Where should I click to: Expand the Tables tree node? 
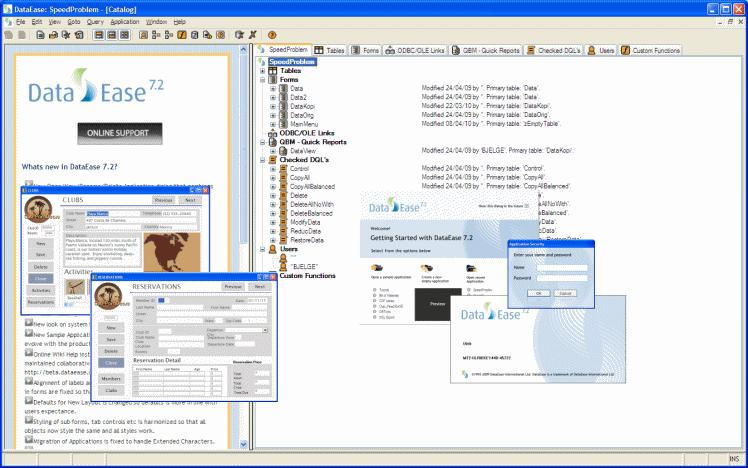coord(262,71)
